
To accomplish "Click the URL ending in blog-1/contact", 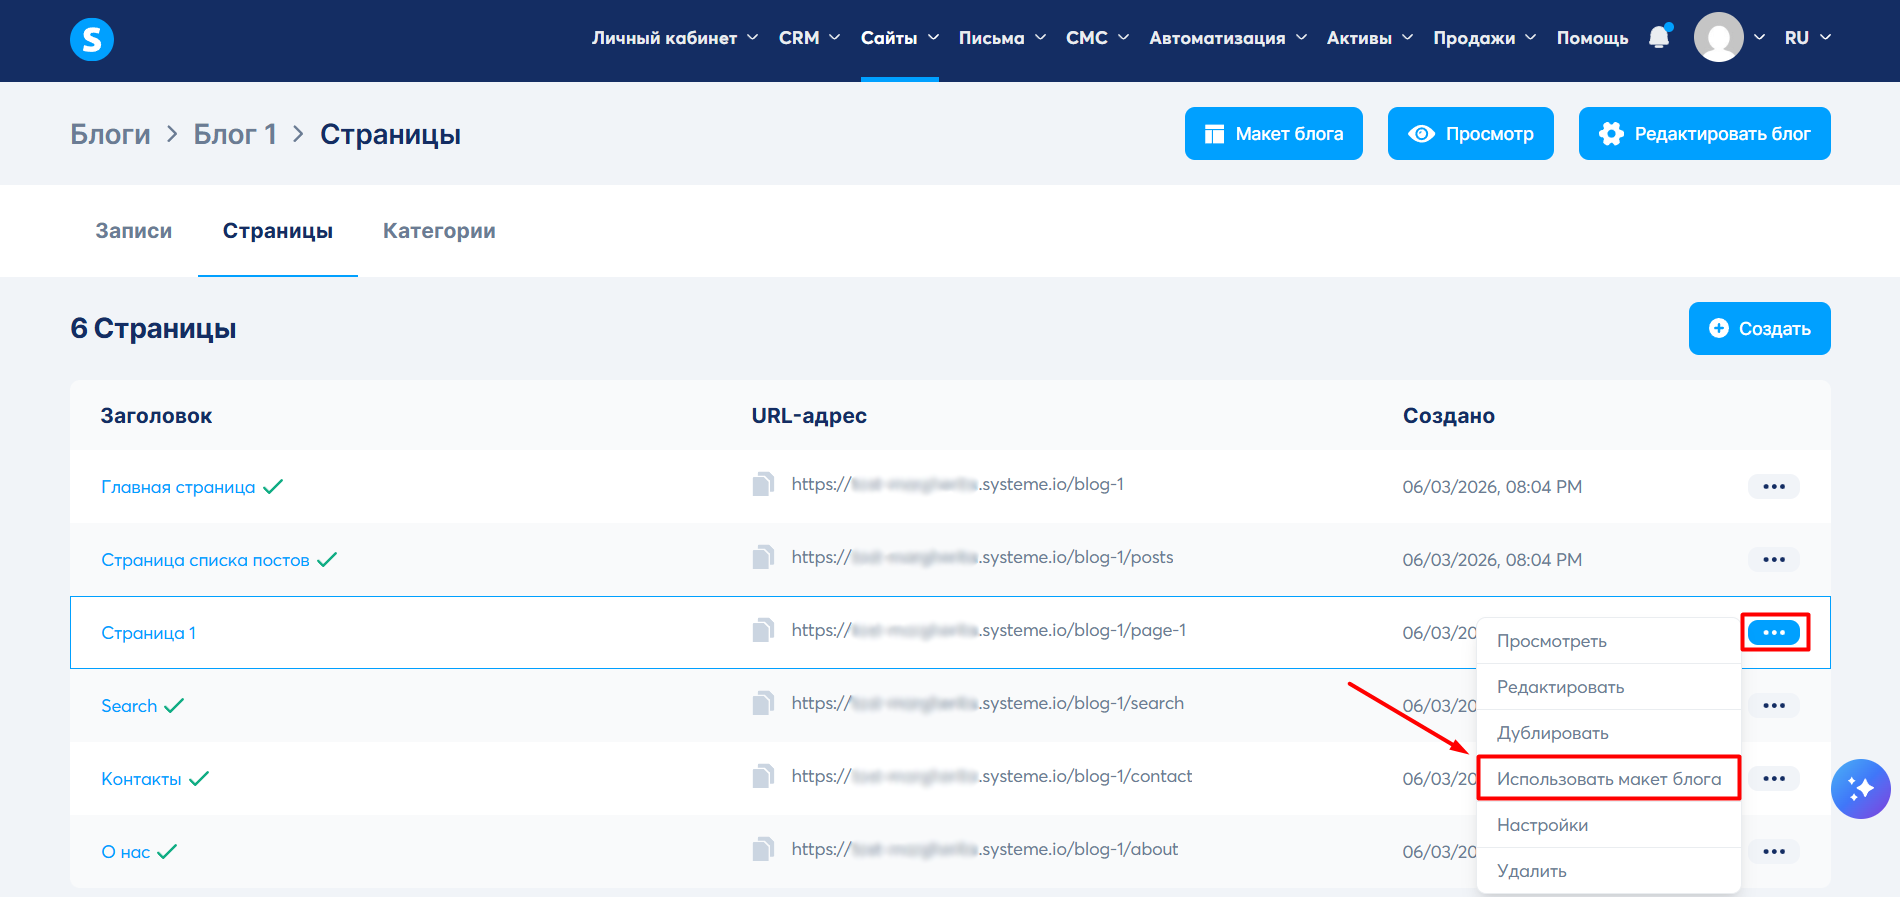I will tap(991, 776).
